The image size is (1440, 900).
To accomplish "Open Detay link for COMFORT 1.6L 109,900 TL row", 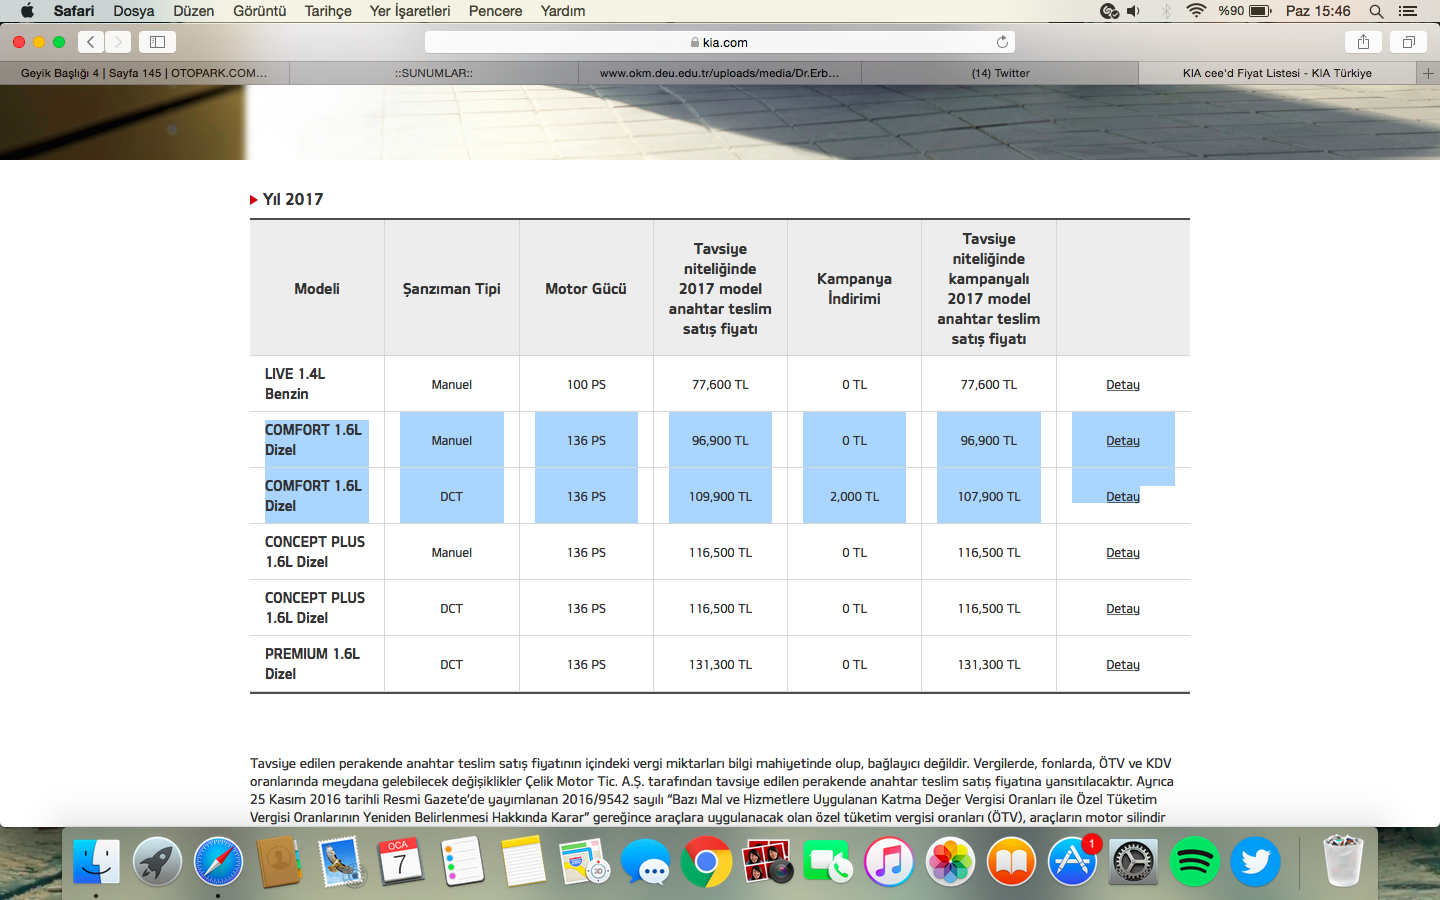I will tap(1123, 497).
